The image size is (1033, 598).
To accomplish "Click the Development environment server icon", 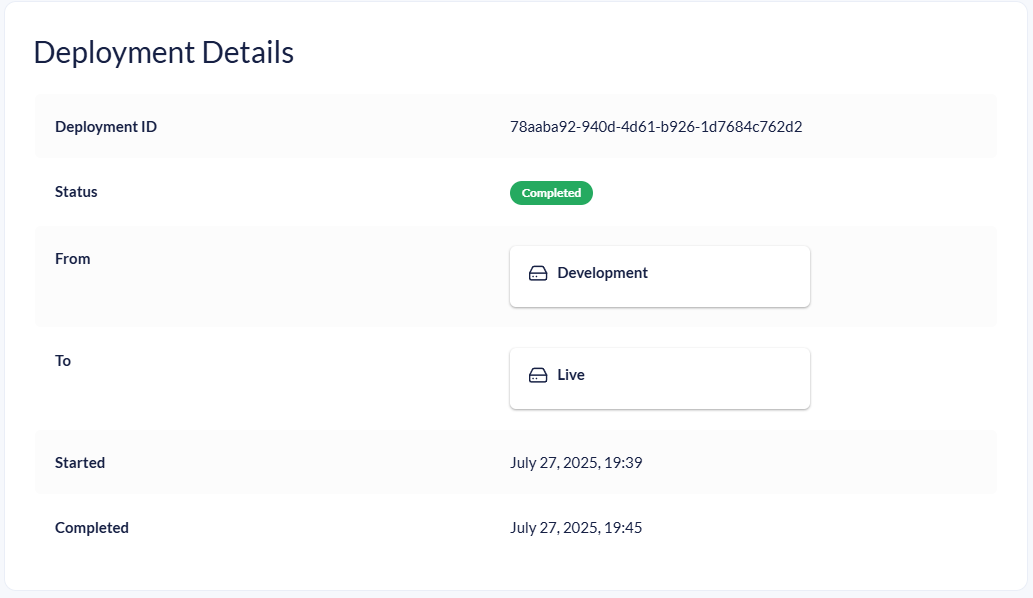I will [x=538, y=273].
